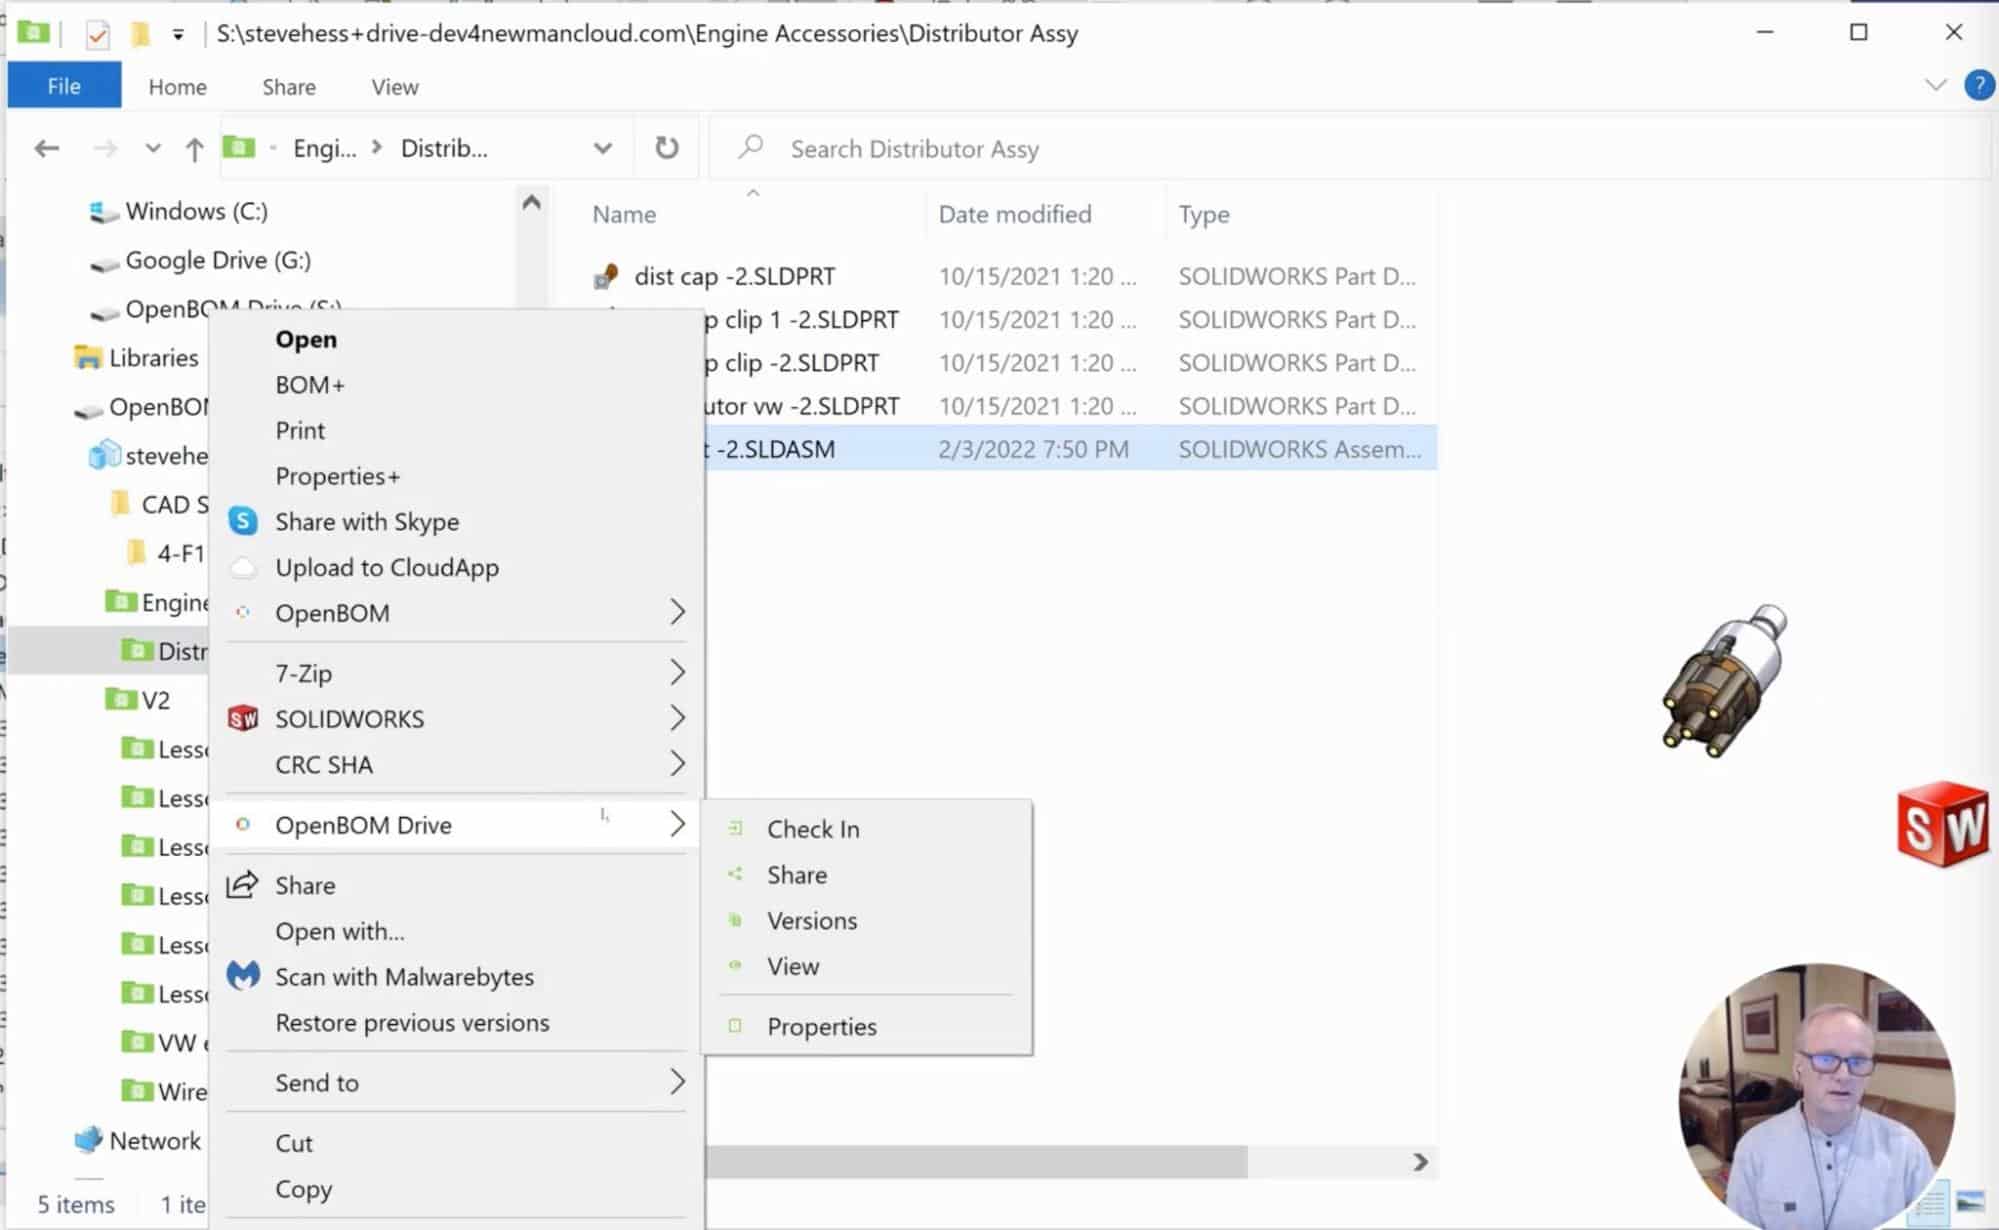Switch to the View ribbon tab
The height and width of the screenshot is (1230, 1999).
click(x=395, y=87)
